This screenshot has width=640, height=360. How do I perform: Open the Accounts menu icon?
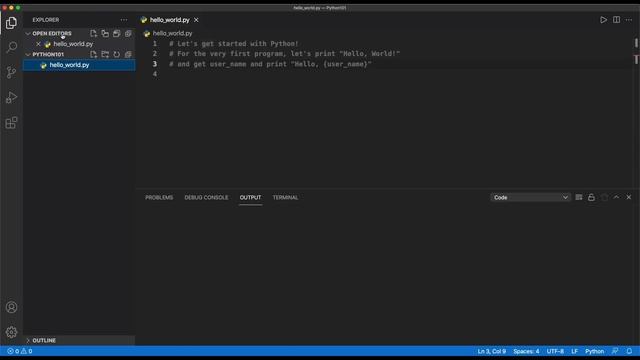[11, 307]
